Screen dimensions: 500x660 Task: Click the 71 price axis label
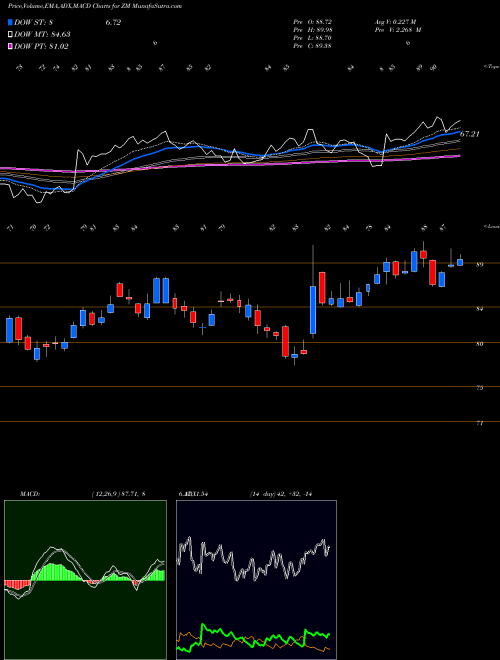click(x=479, y=423)
